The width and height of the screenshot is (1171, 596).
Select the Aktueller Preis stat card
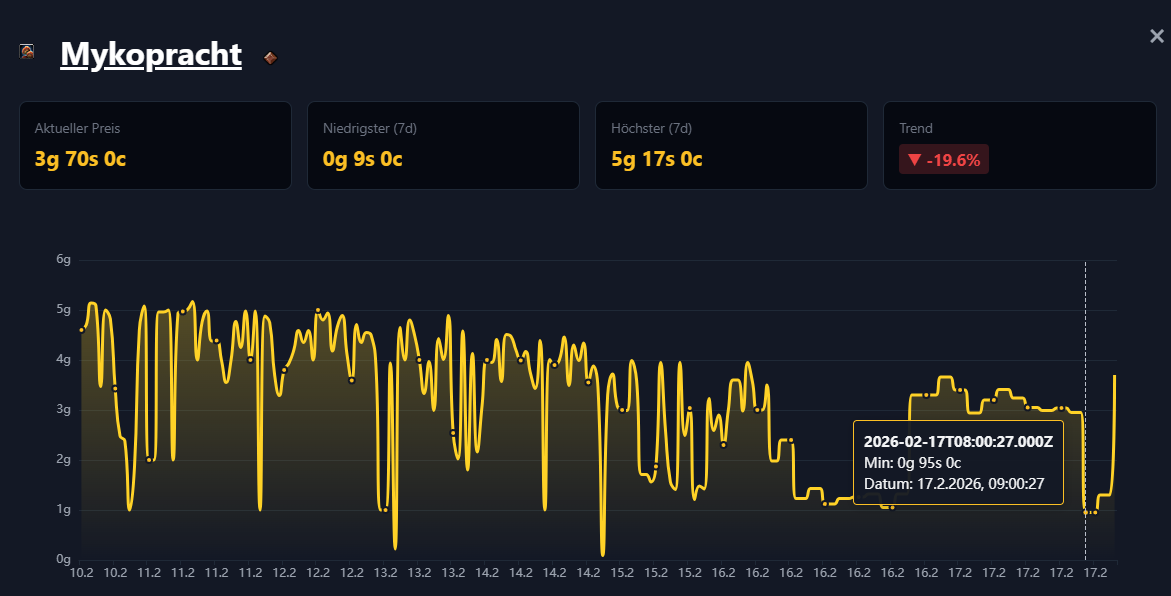pyautogui.click(x=155, y=145)
